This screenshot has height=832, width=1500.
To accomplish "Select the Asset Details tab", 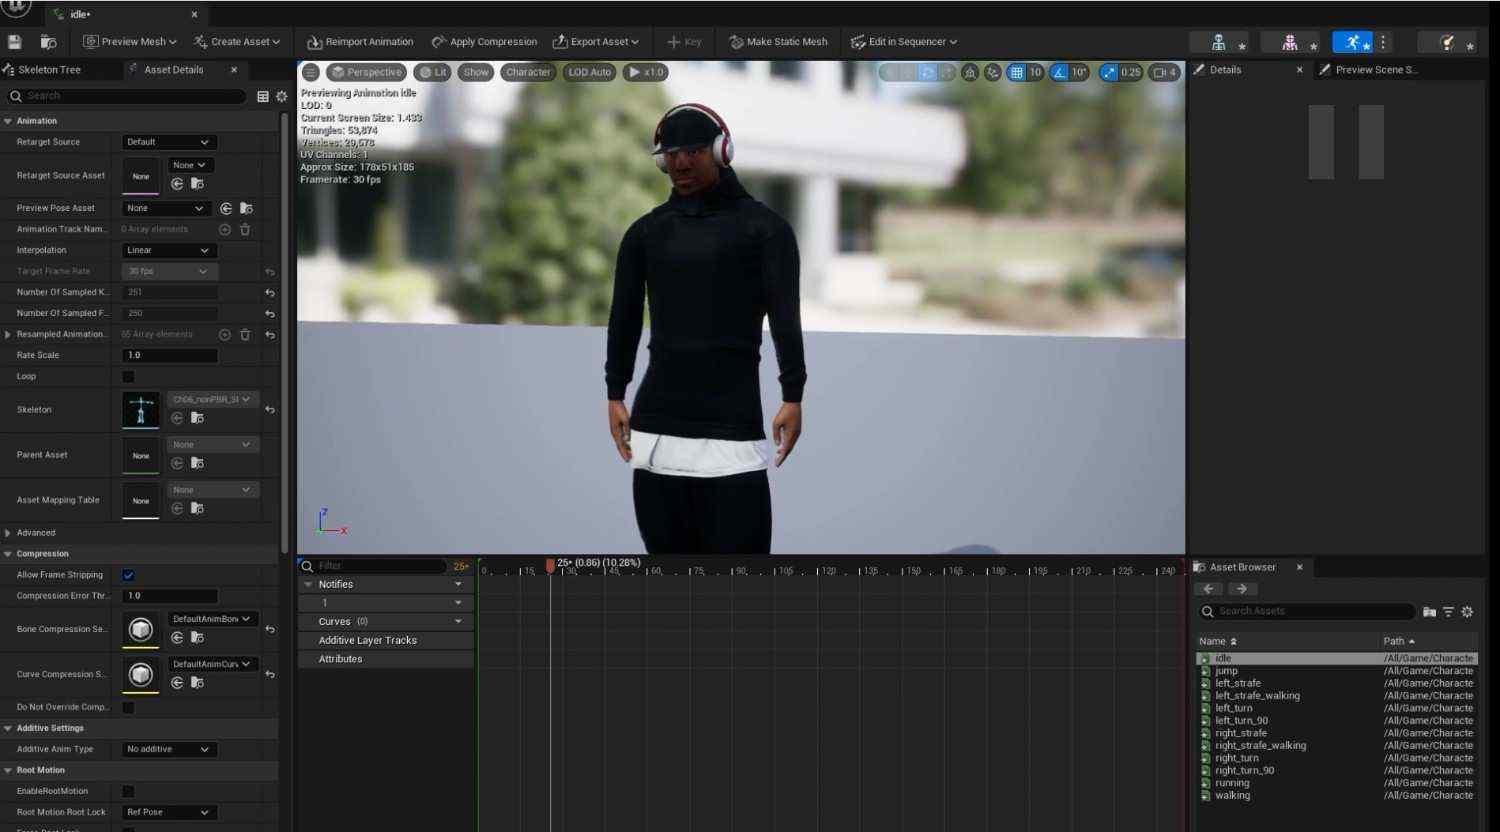I will (x=173, y=70).
